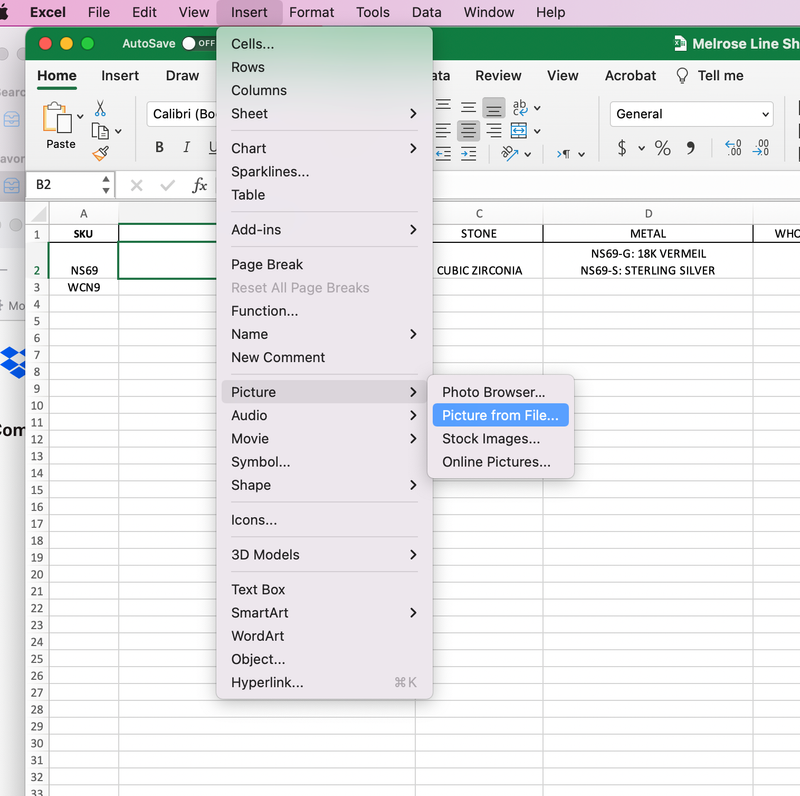Select cell A3 containing WCN9
Viewport: 800px width, 796px height.
[84, 288]
